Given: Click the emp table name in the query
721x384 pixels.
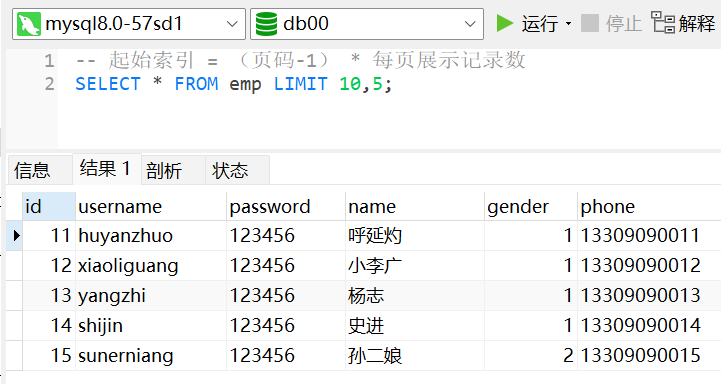Looking at the screenshot, I should pos(246,85).
